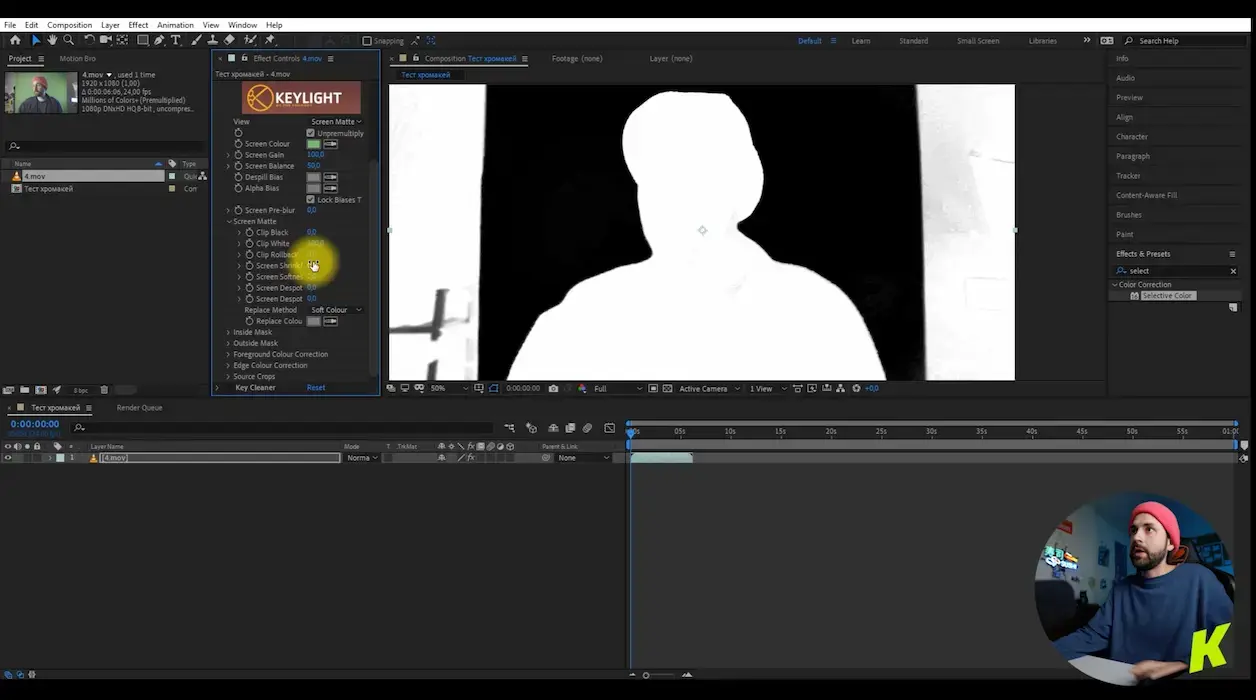
Task: Click the Search Help input field
Action: pos(1183,41)
